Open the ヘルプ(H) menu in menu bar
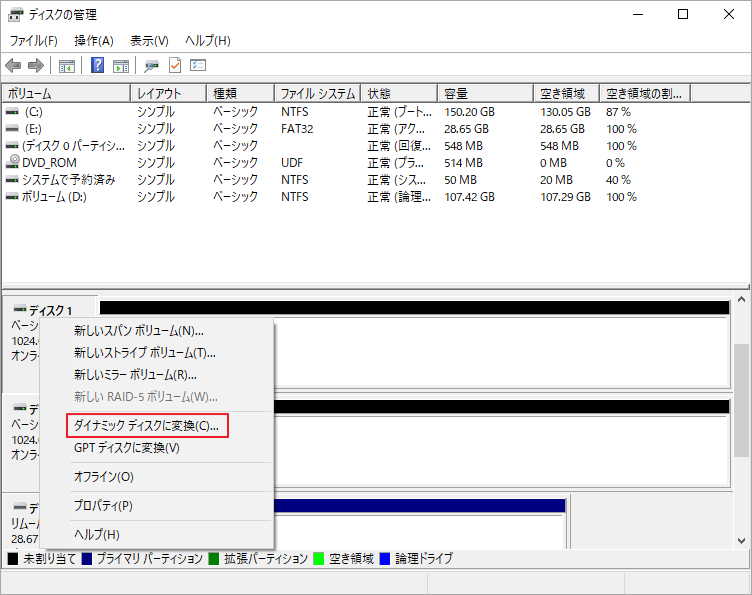Image resolution: width=752 pixels, height=595 pixels. point(208,41)
